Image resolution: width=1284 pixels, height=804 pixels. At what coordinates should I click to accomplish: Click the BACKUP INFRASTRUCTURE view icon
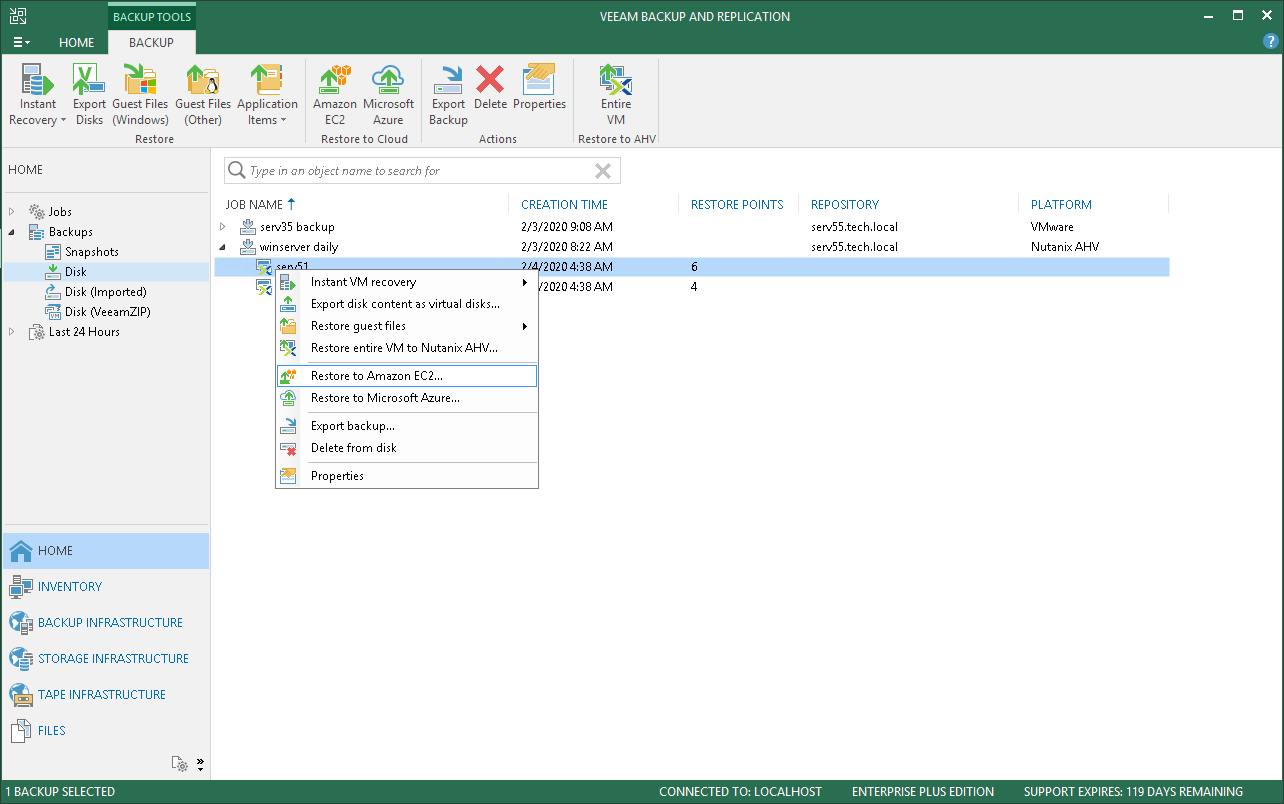[21, 623]
